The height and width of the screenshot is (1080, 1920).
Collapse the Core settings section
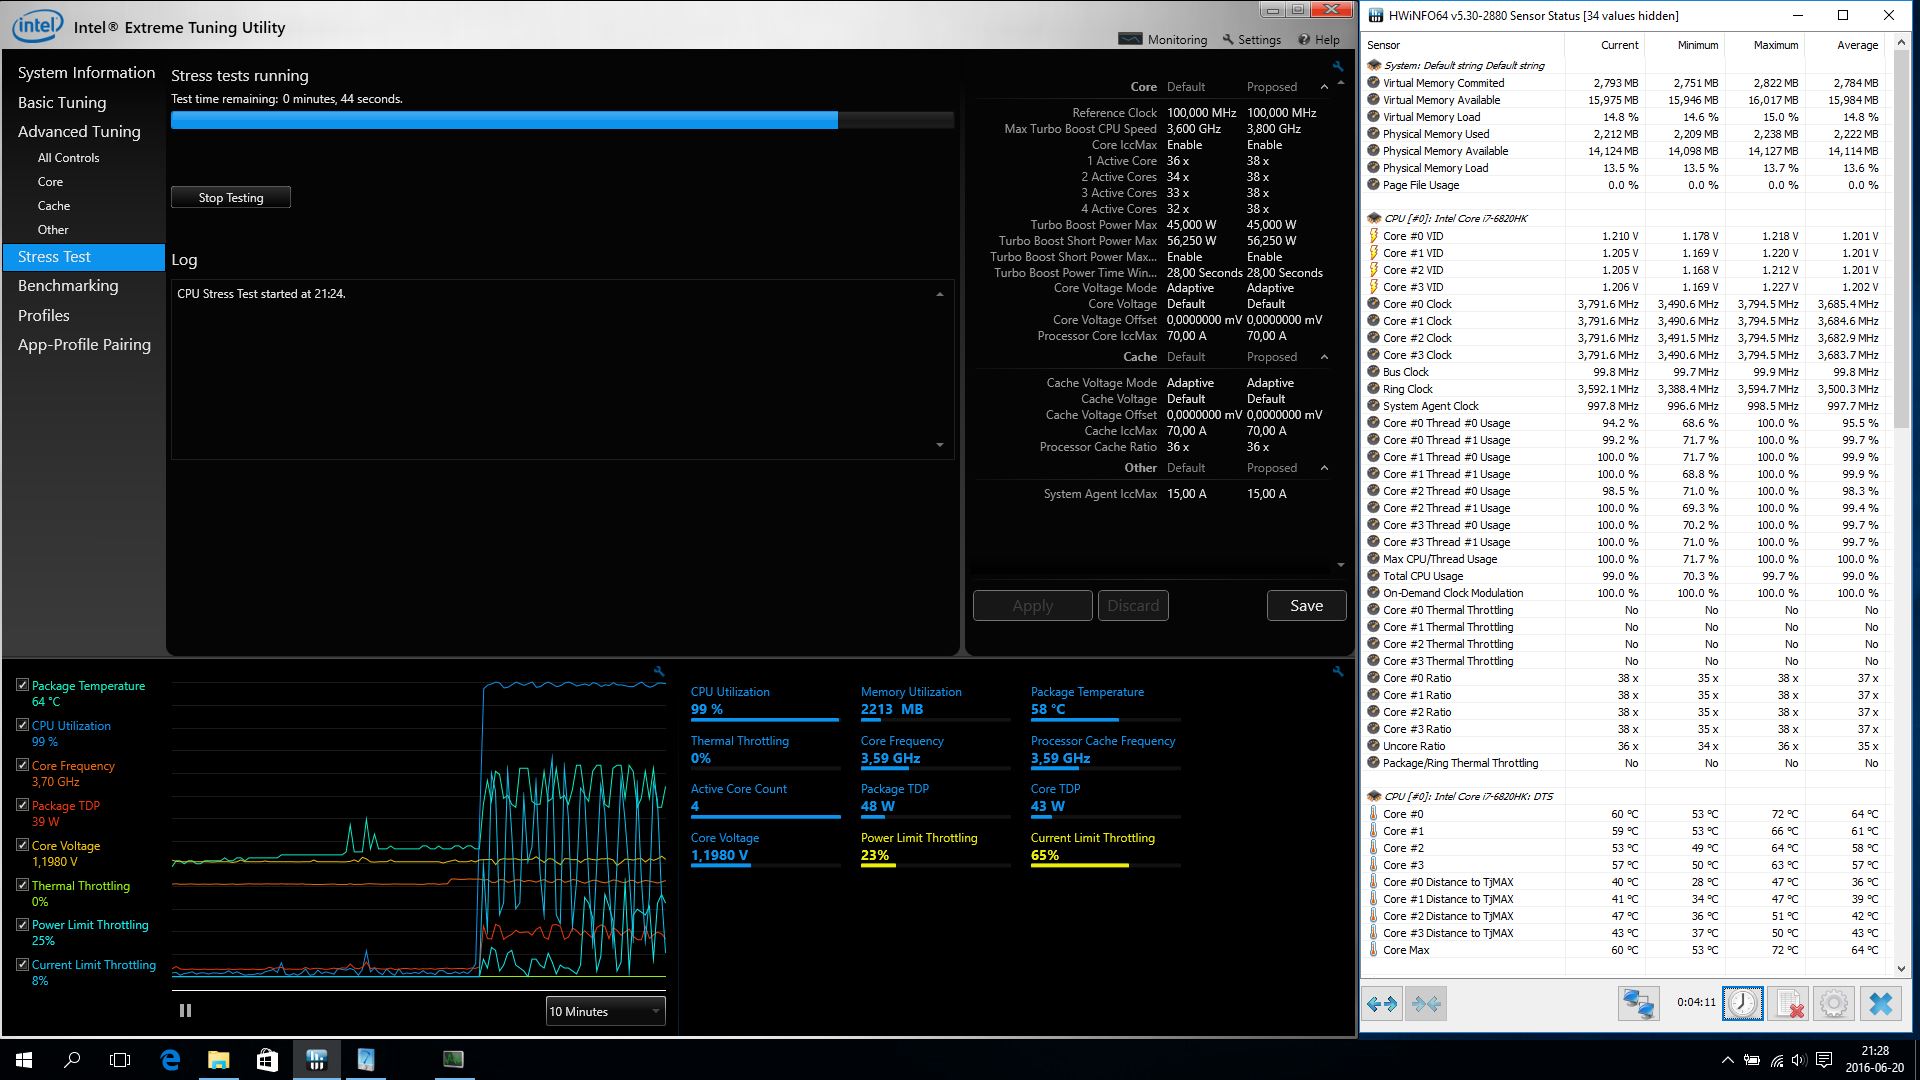[x=1324, y=87]
